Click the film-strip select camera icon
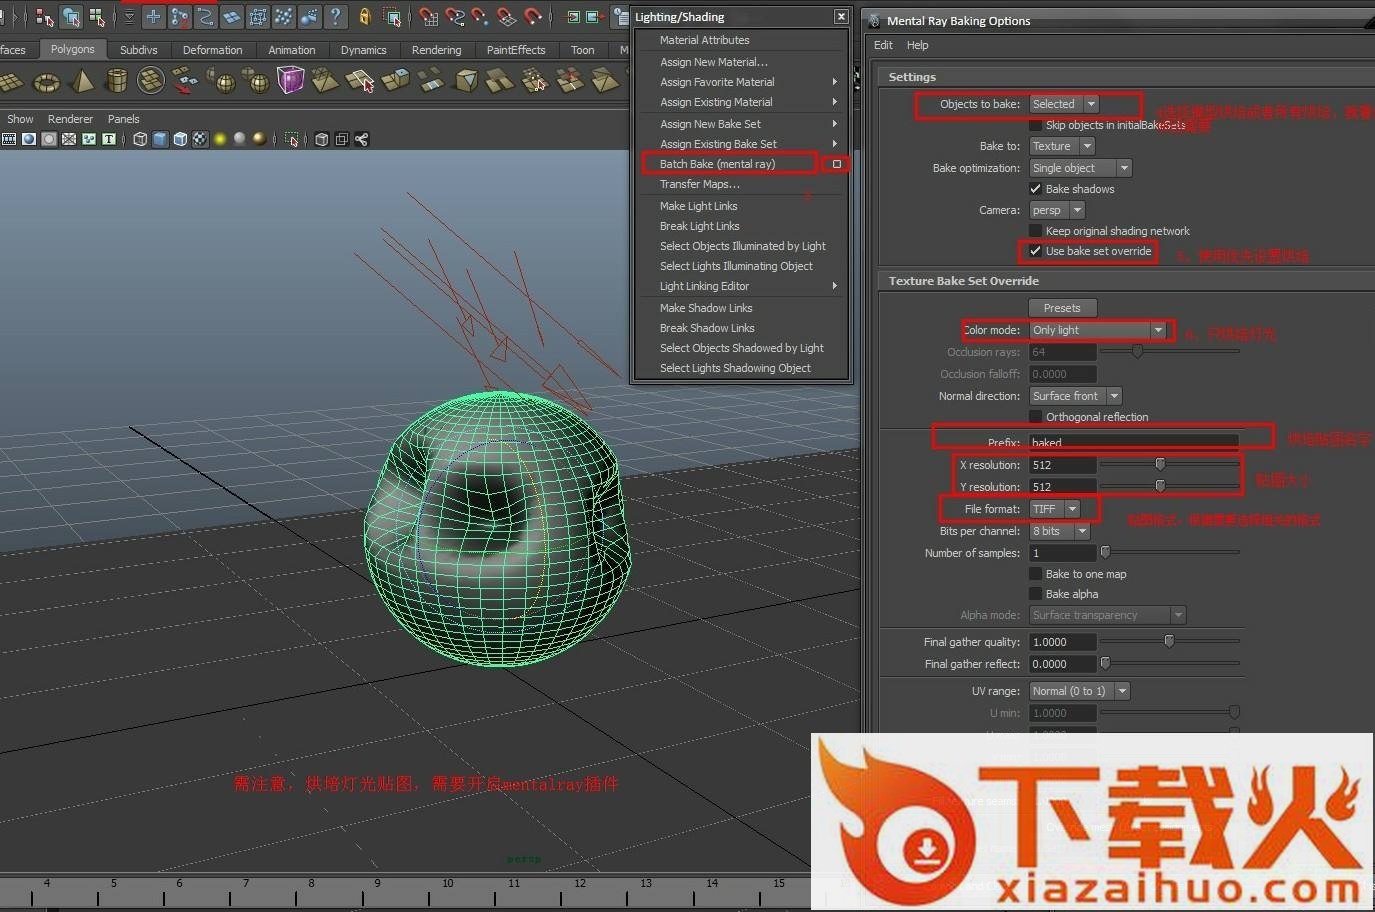This screenshot has height=912, width=1375. pyautogui.click(x=9, y=139)
